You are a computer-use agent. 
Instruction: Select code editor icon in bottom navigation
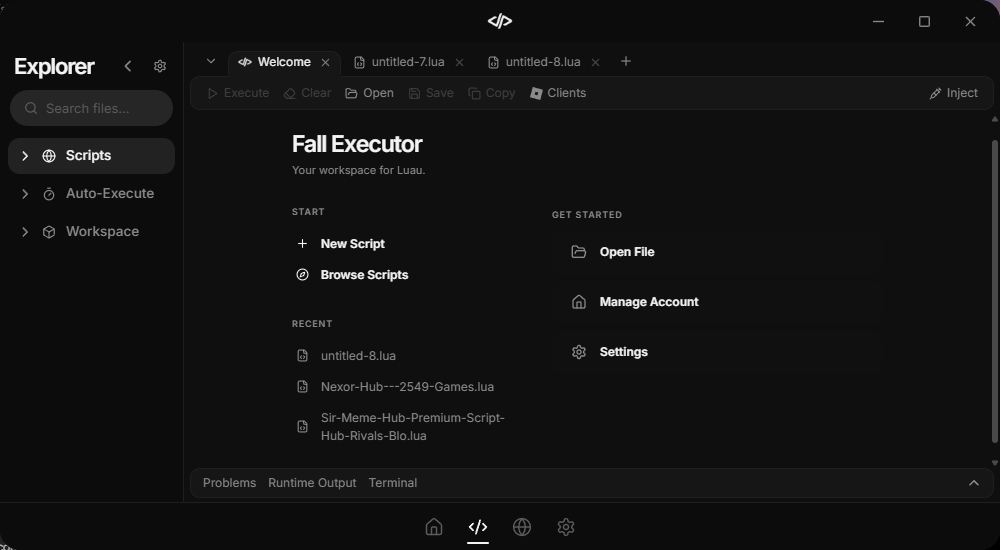[478, 527]
